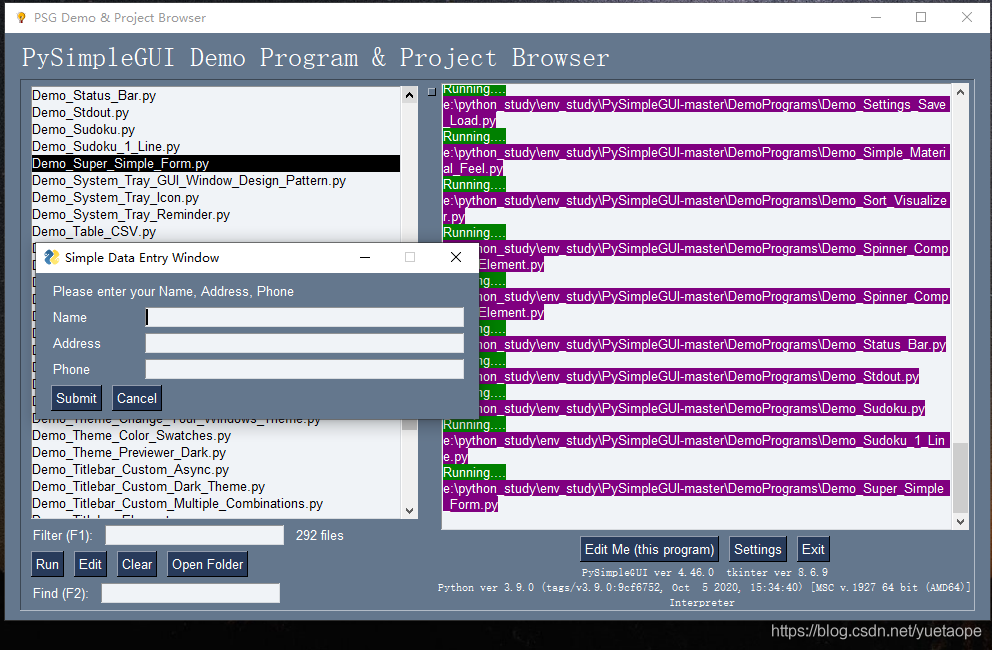Screen dimensions: 992x650
Task: Select Demo_System_Tray_Icon.py in list
Action: pyautogui.click(x=216, y=197)
